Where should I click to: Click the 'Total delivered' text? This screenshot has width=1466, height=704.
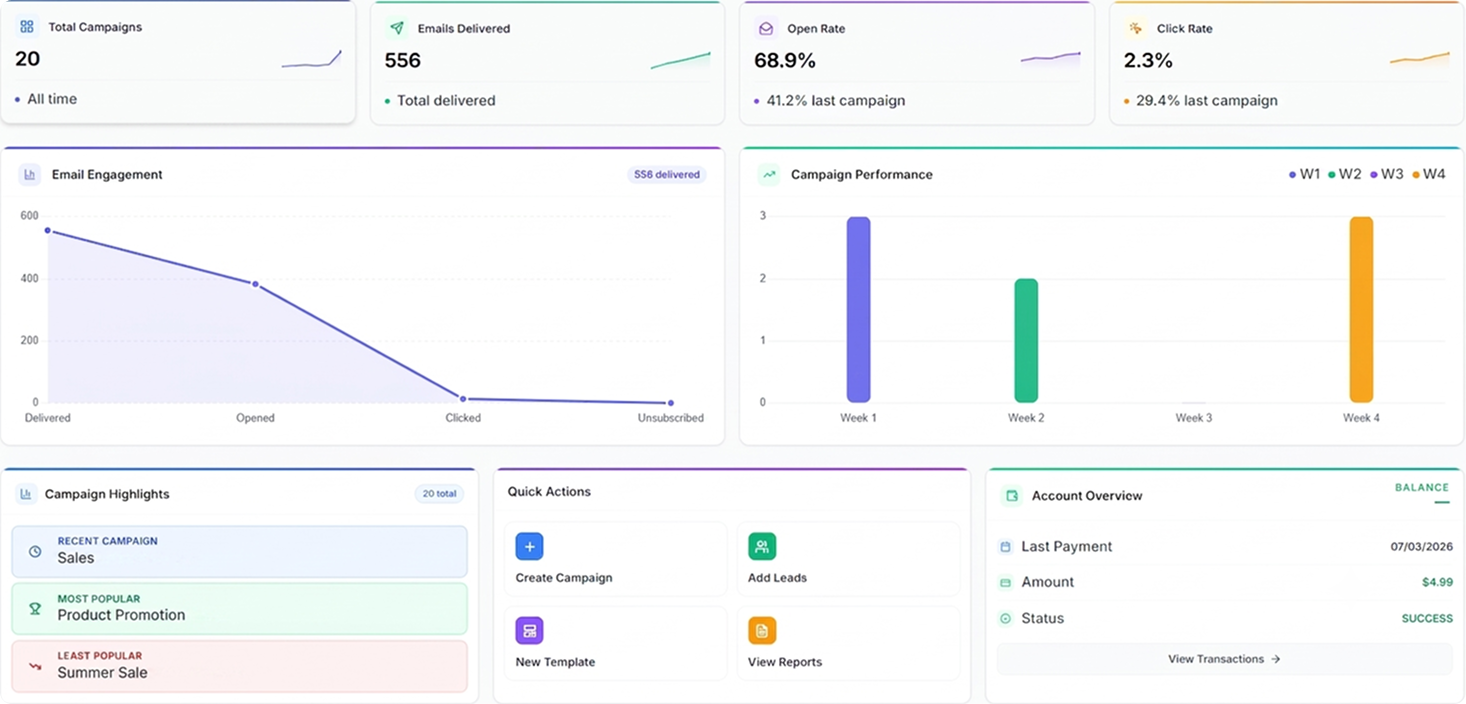446,100
